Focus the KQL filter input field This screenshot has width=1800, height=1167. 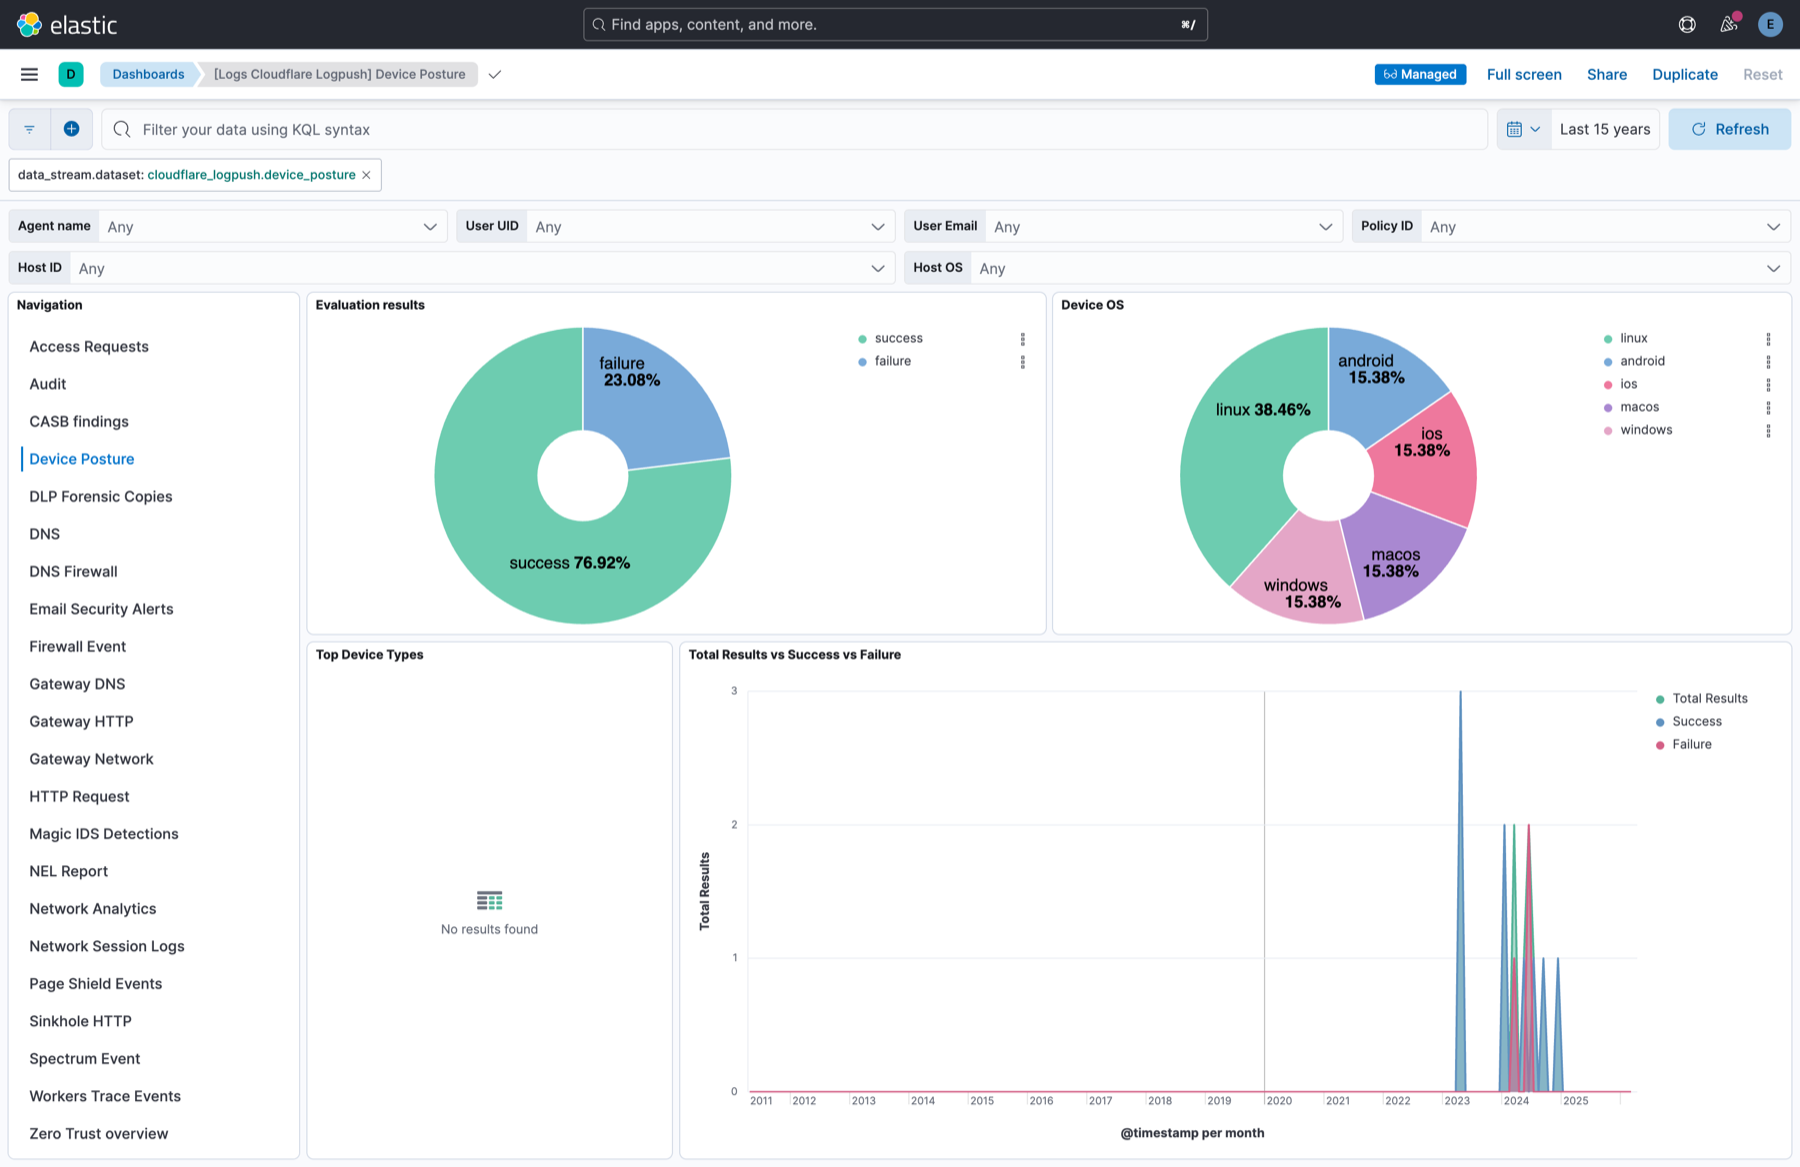click(795, 129)
